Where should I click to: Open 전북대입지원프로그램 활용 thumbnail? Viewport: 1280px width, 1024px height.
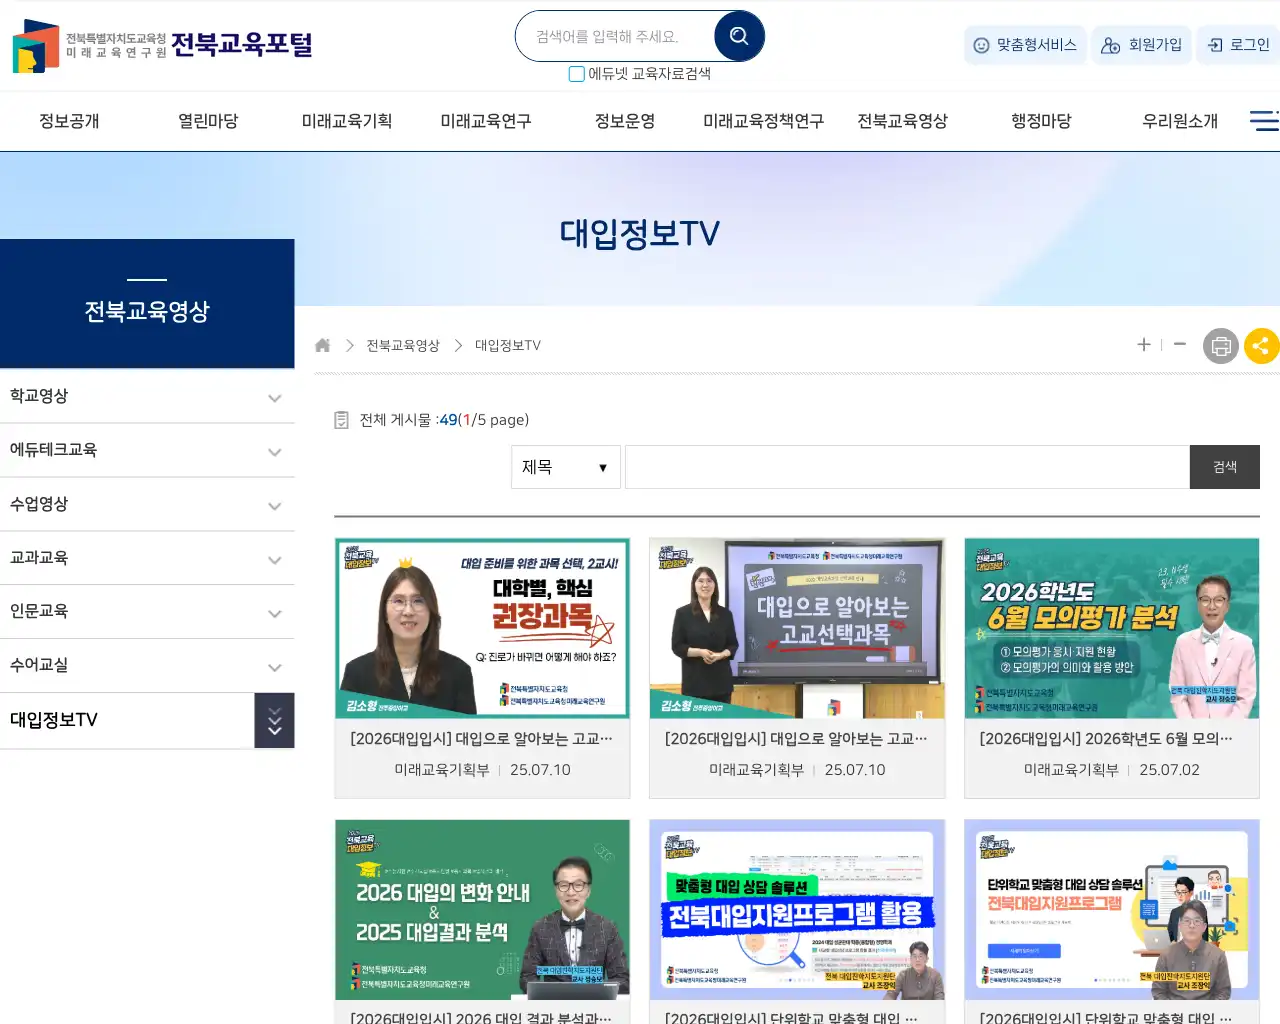click(x=797, y=909)
